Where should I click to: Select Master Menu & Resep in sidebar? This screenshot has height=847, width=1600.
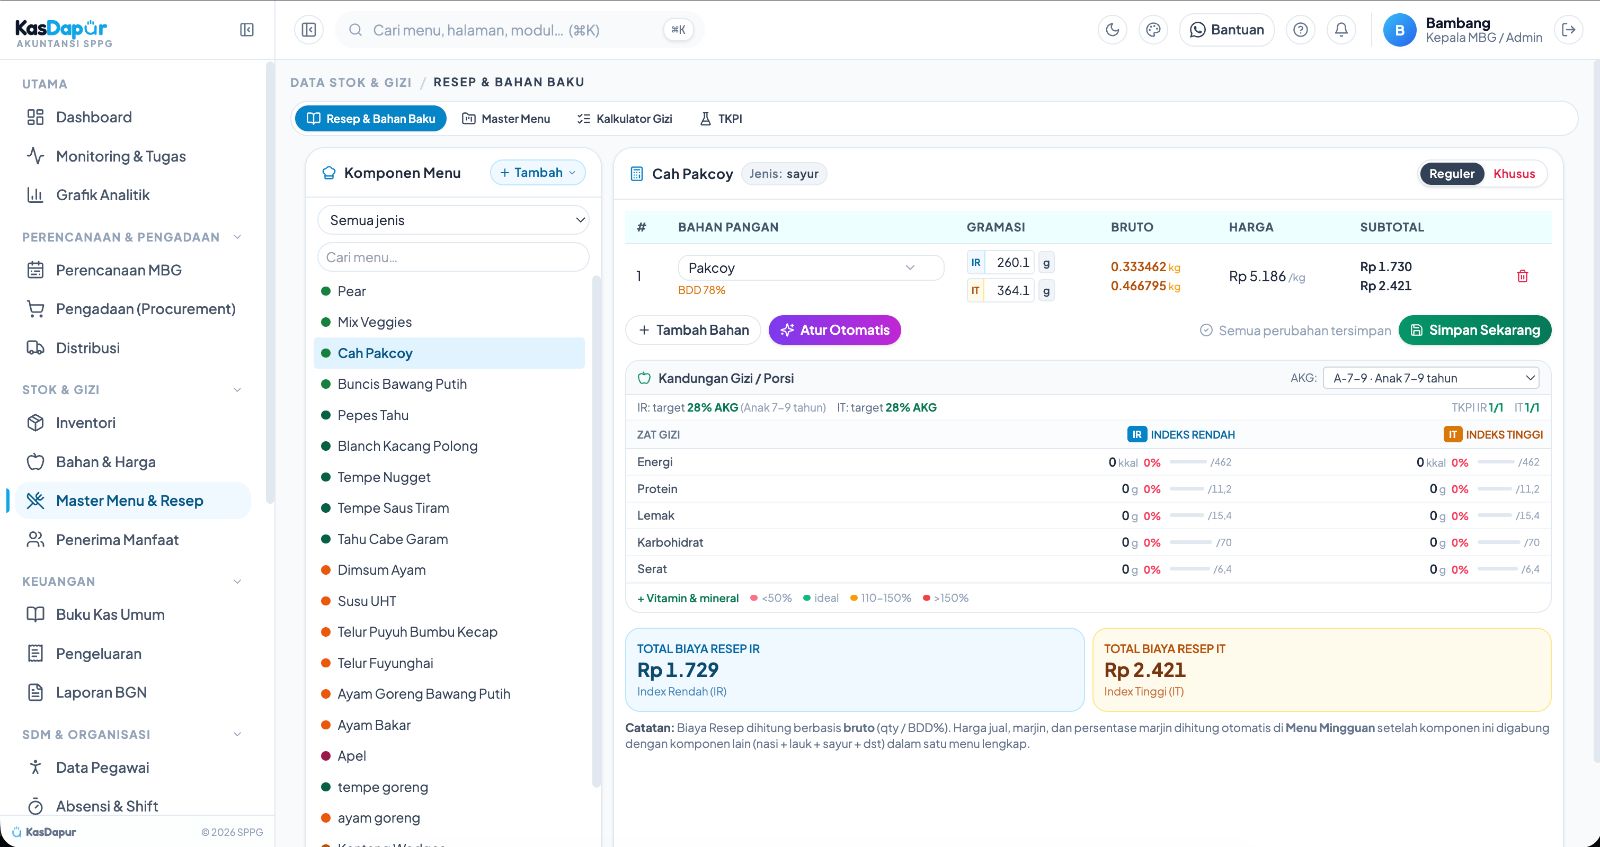[x=131, y=501]
